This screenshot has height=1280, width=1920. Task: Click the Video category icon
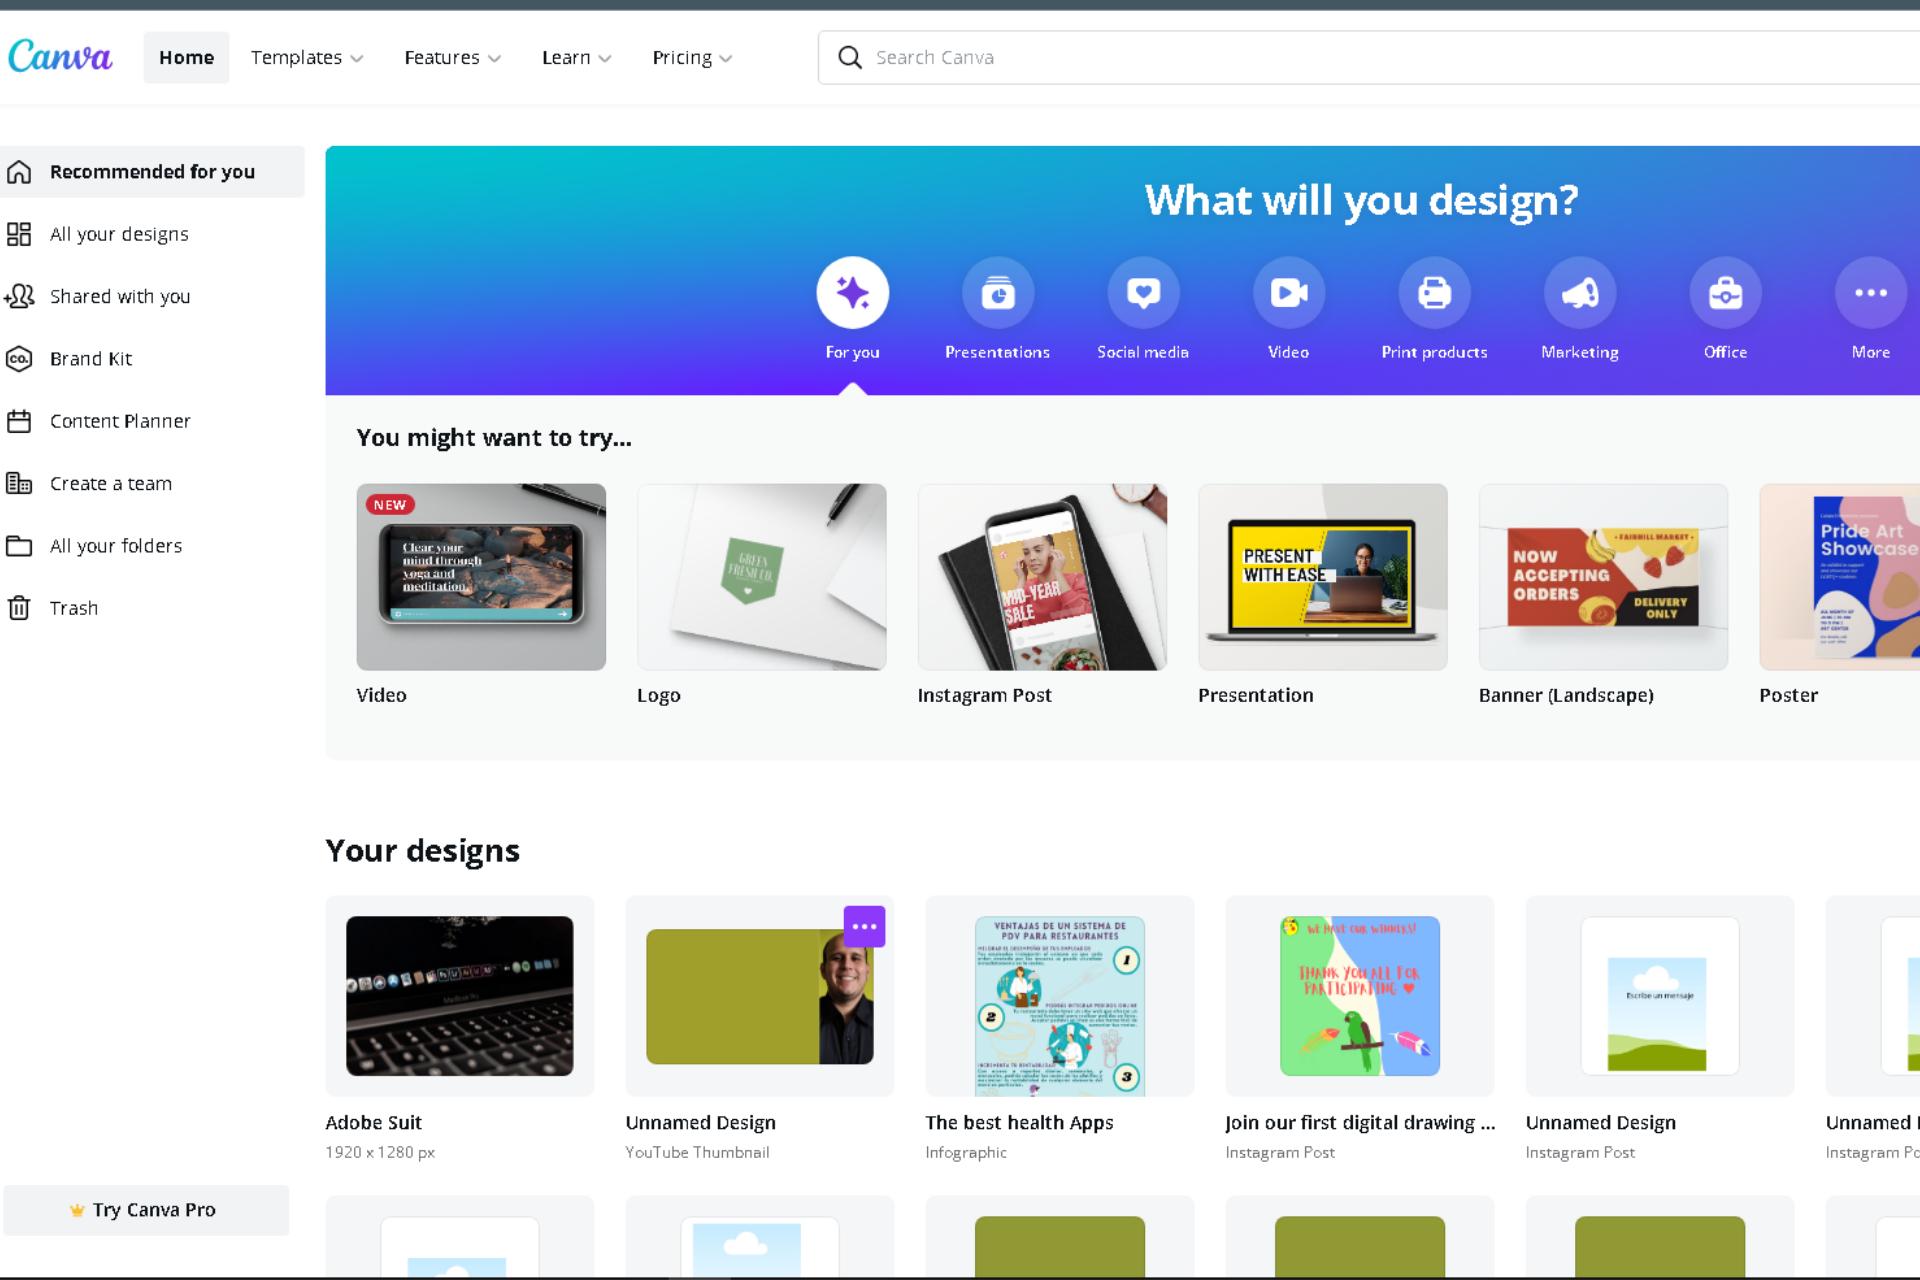click(1289, 293)
